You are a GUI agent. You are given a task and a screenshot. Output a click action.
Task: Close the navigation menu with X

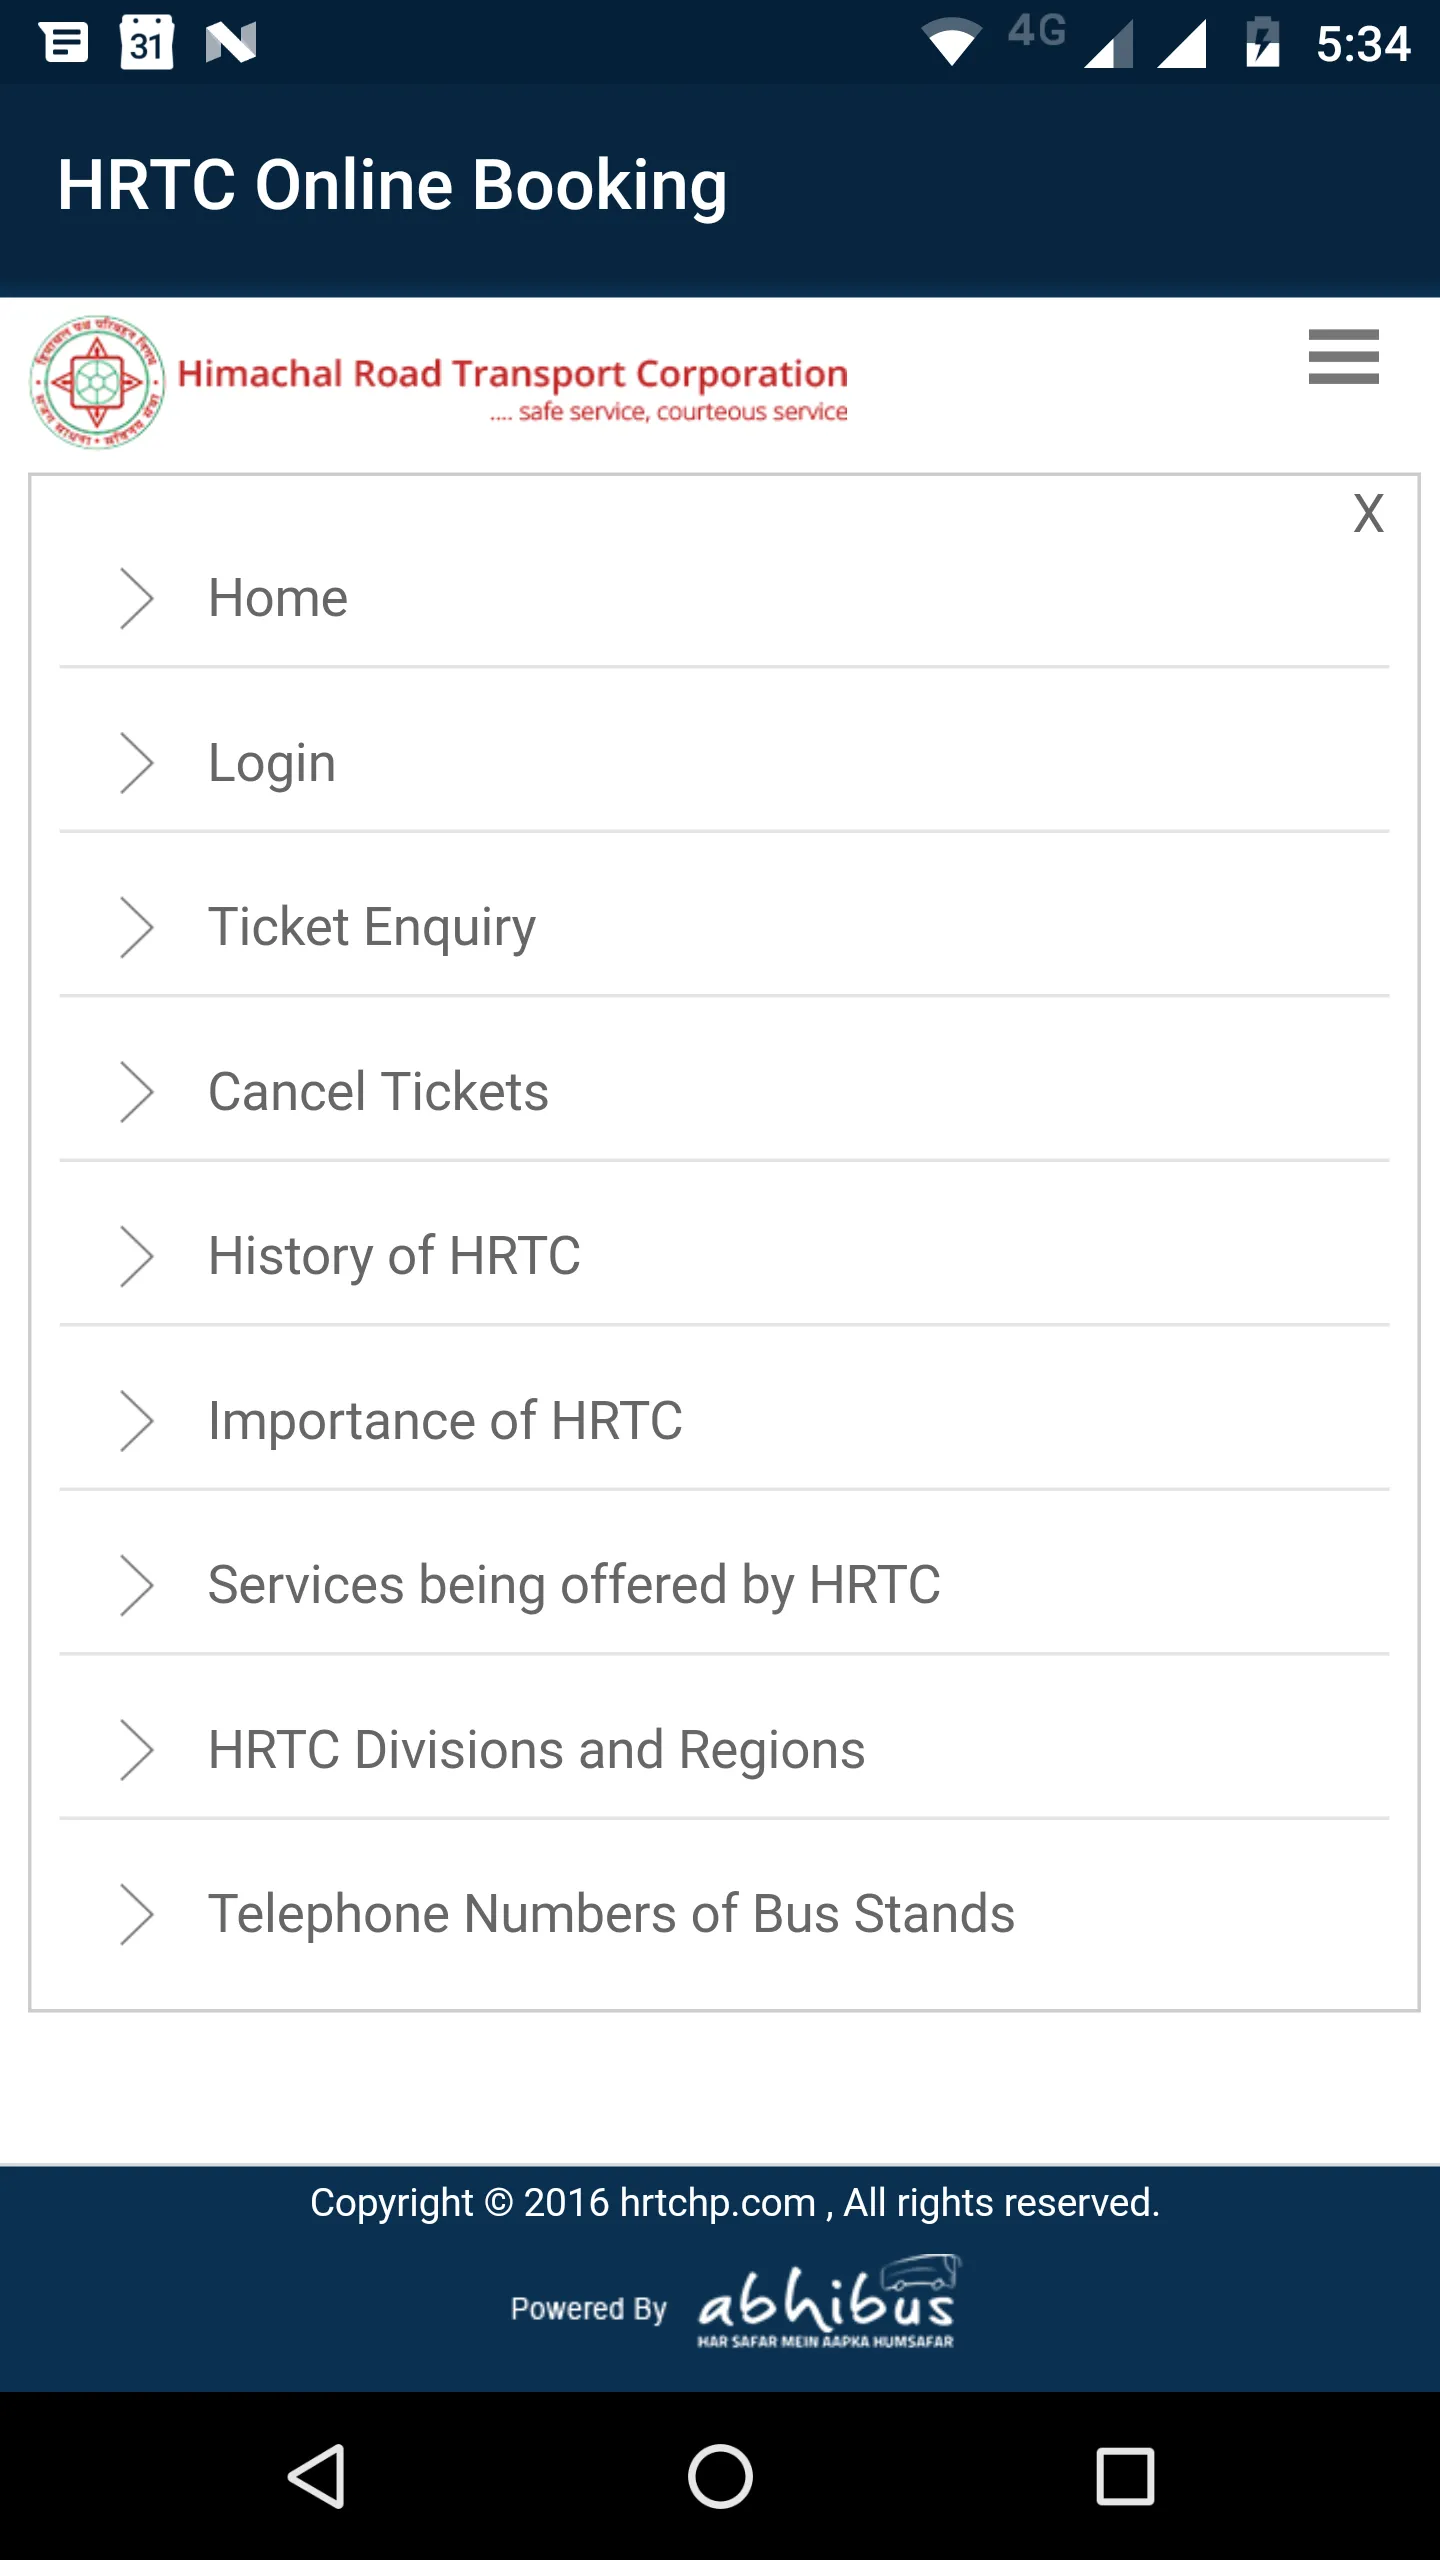1368,514
